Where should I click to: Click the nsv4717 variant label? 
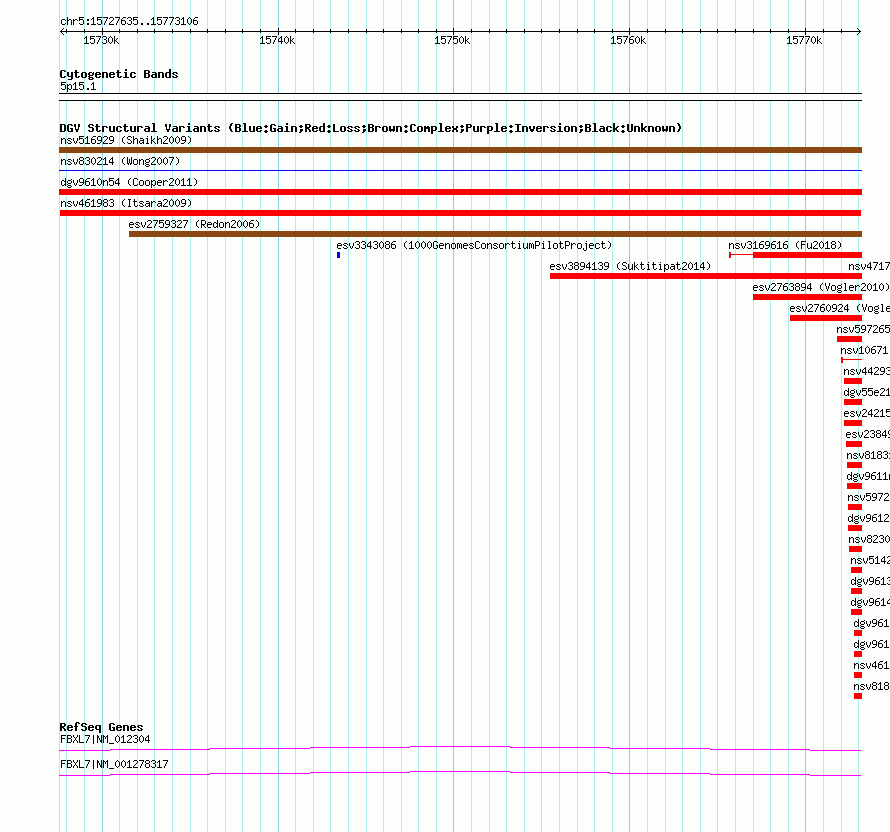pyautogui.click(x=869, y=266)
